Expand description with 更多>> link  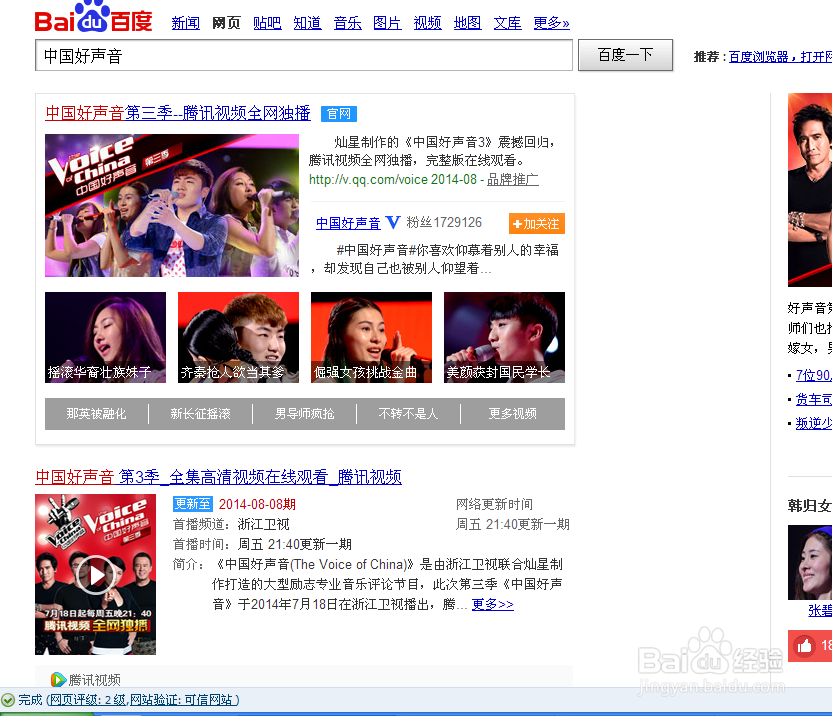pyautogui.click(x=492, y=604)
